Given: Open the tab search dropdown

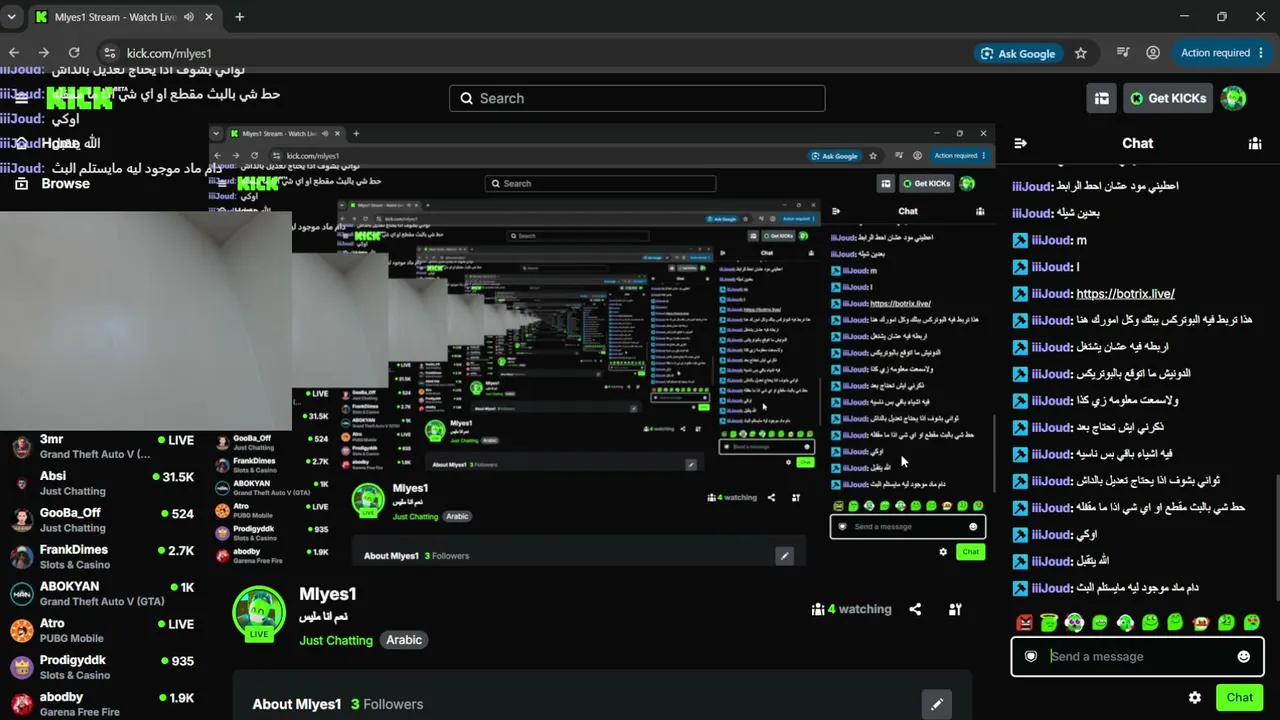Looking at the screenshot, I should 12,17.
